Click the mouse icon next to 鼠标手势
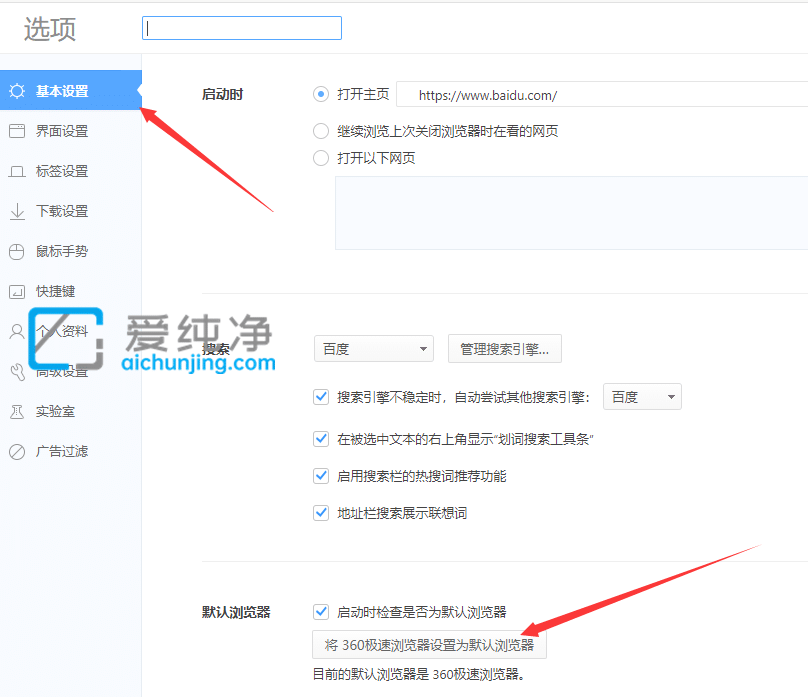The width and height of the screenshot is (808, 697). click(18, 251)
